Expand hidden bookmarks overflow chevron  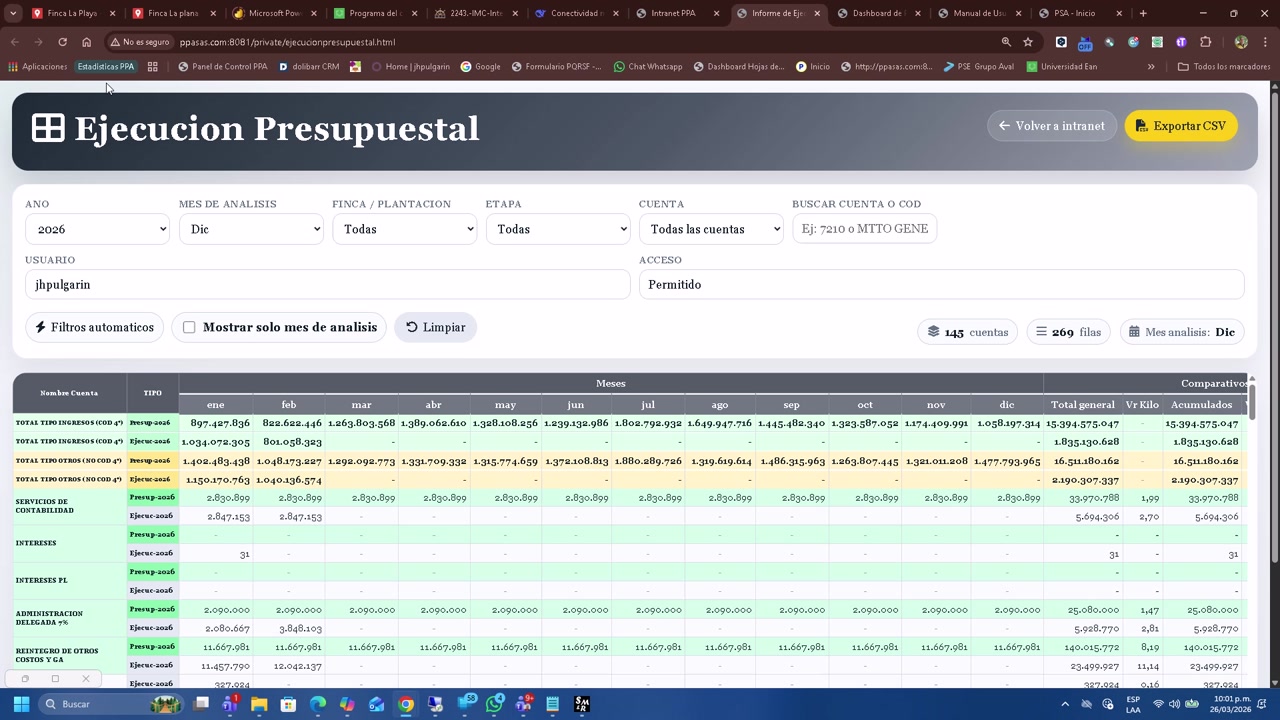[x=1151, y=67]
